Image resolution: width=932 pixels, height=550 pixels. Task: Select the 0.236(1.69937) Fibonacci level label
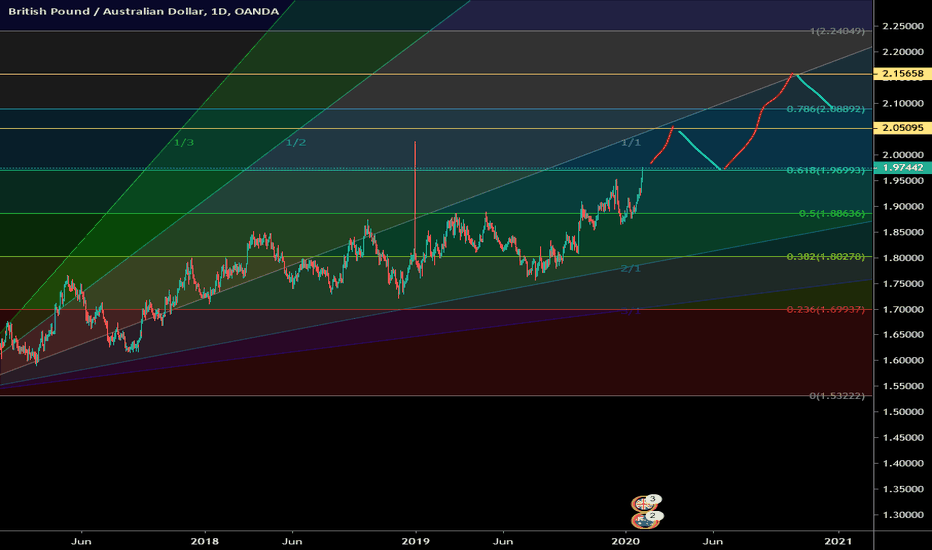pos(826,310)
